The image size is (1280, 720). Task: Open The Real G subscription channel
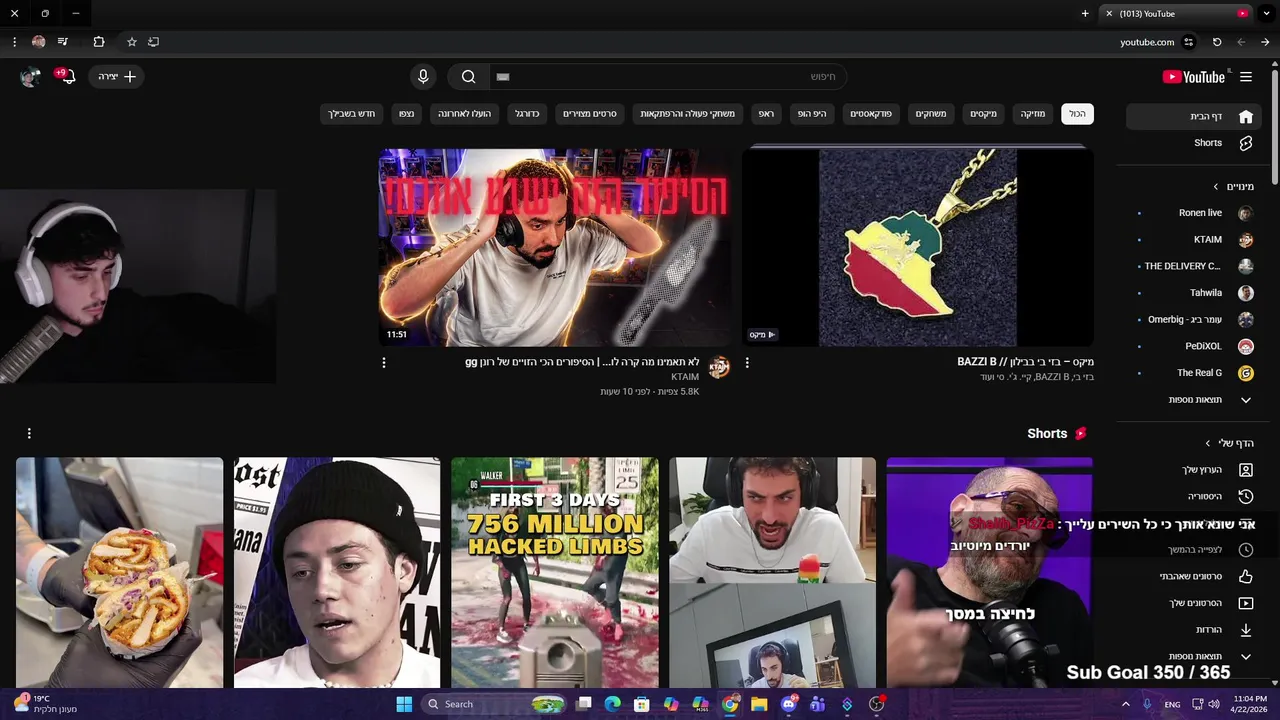(1195, 373)
